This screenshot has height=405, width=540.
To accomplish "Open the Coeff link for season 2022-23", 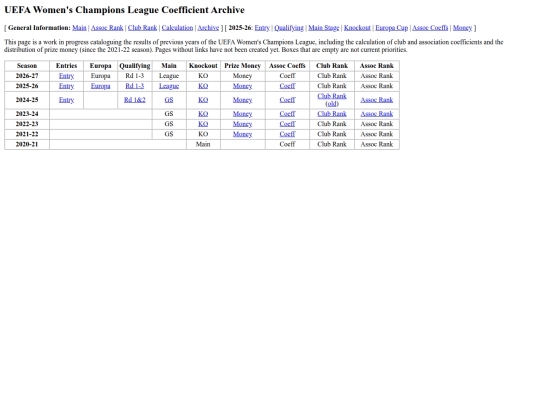I will [x=287, y=124].
